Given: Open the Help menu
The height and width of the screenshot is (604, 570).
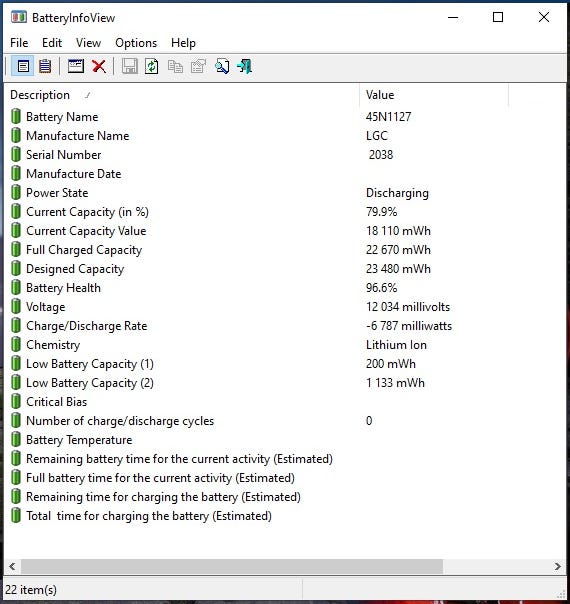Looking at the screenshot, I should (x=183, y=43).
